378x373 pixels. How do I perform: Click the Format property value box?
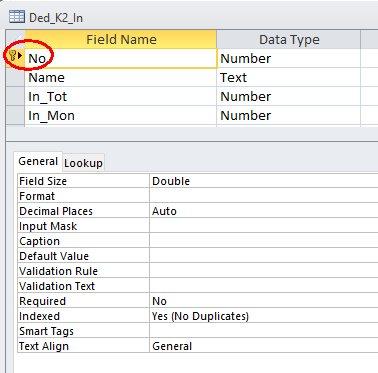pyautogui.click(x=264, y=196)
